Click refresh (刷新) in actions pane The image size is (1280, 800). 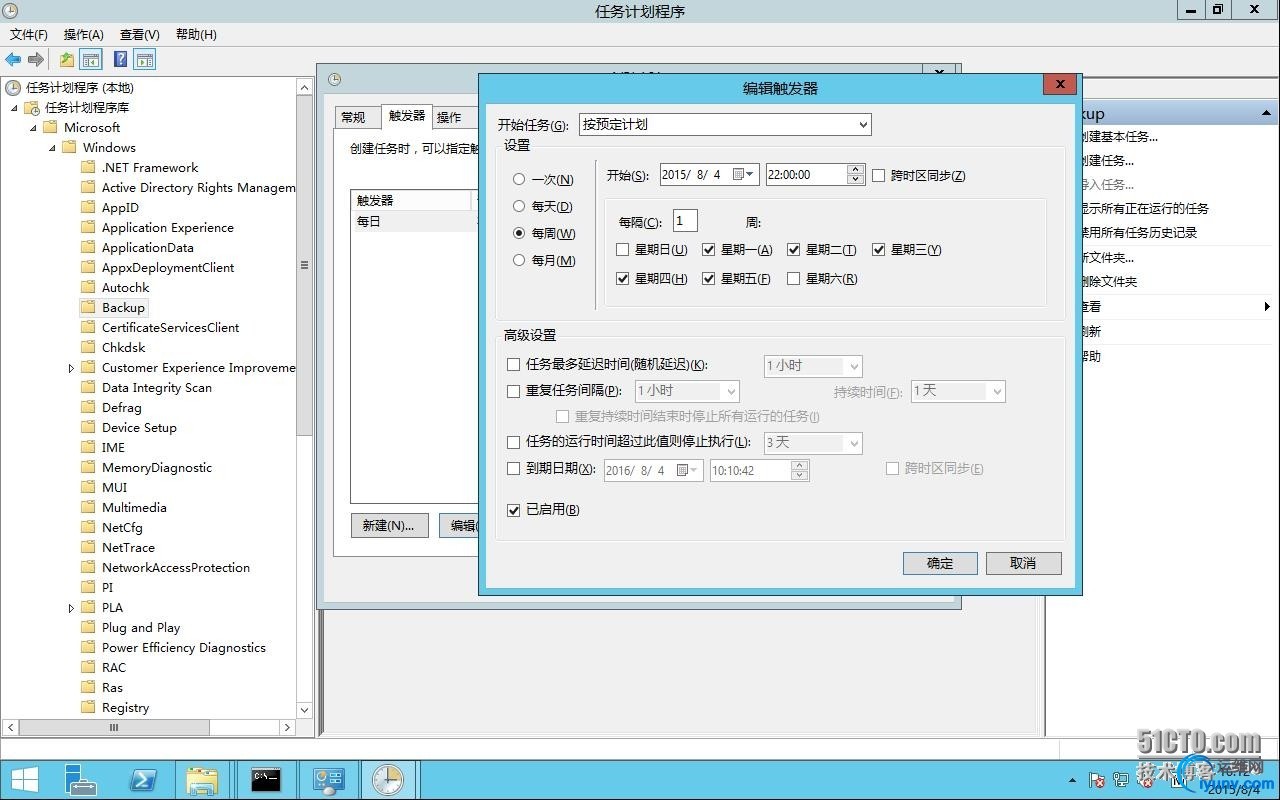point(1090,331)
